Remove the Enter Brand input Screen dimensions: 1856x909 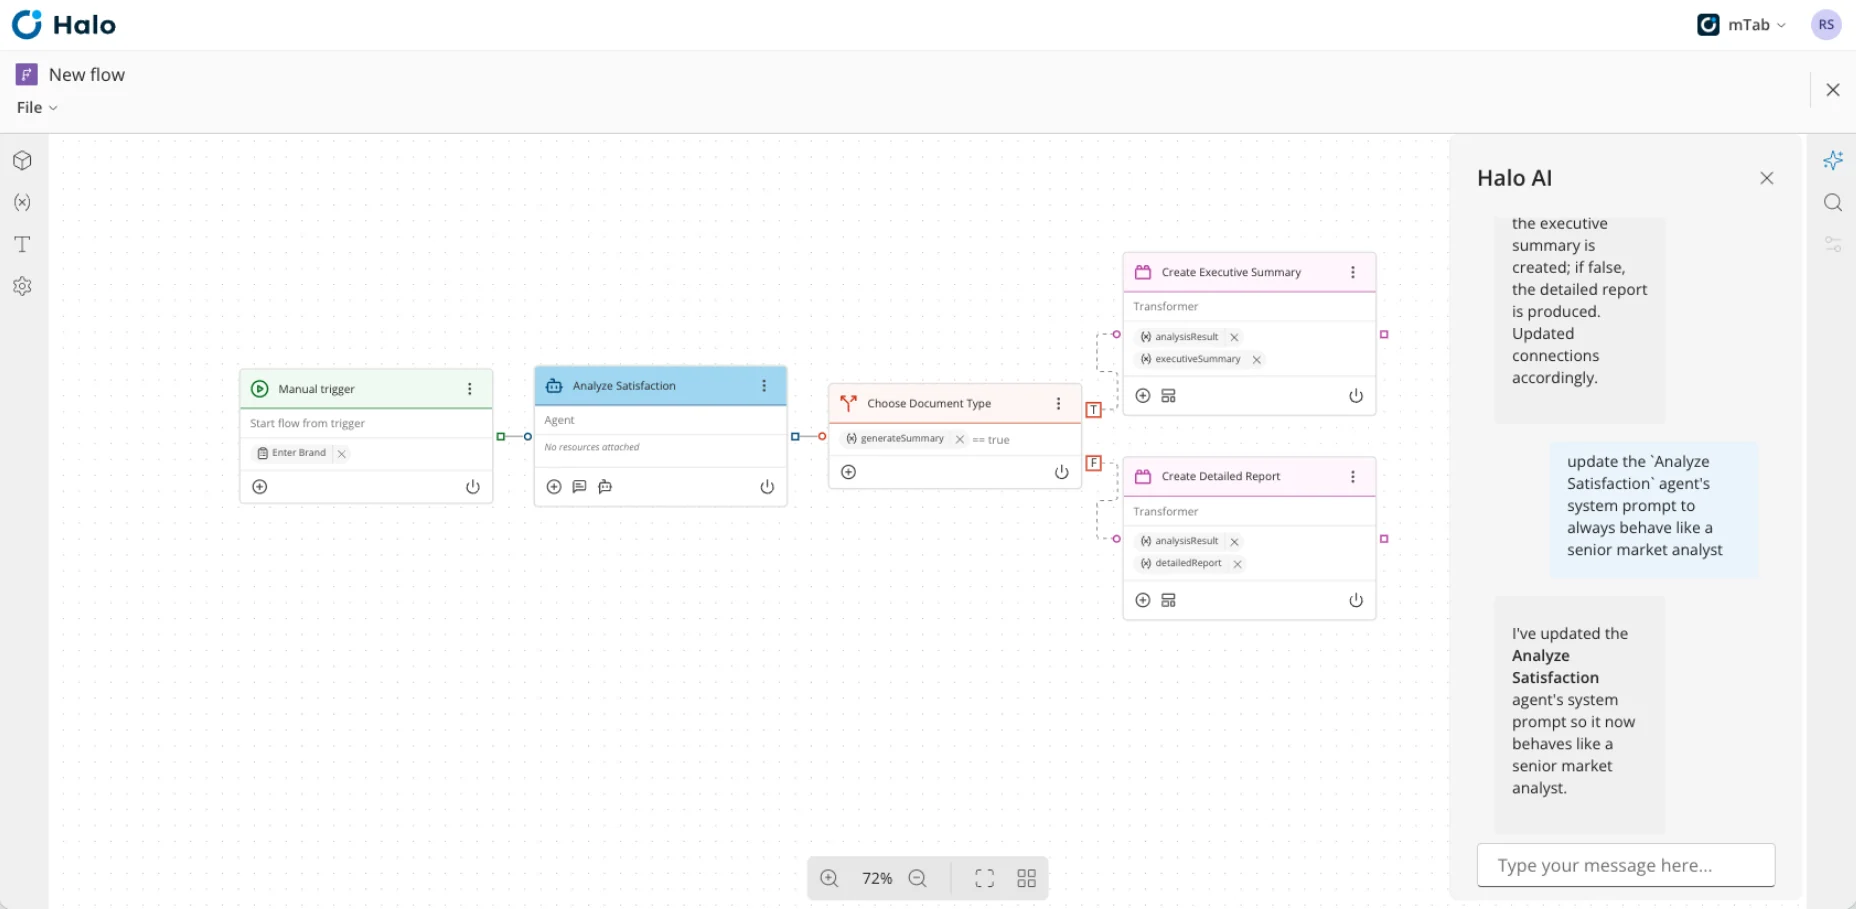pos(342,454)
